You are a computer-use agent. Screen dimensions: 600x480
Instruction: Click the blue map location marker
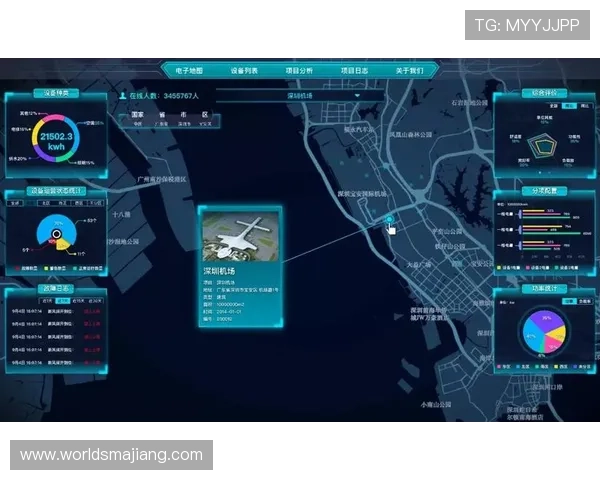tap(389, 219)
